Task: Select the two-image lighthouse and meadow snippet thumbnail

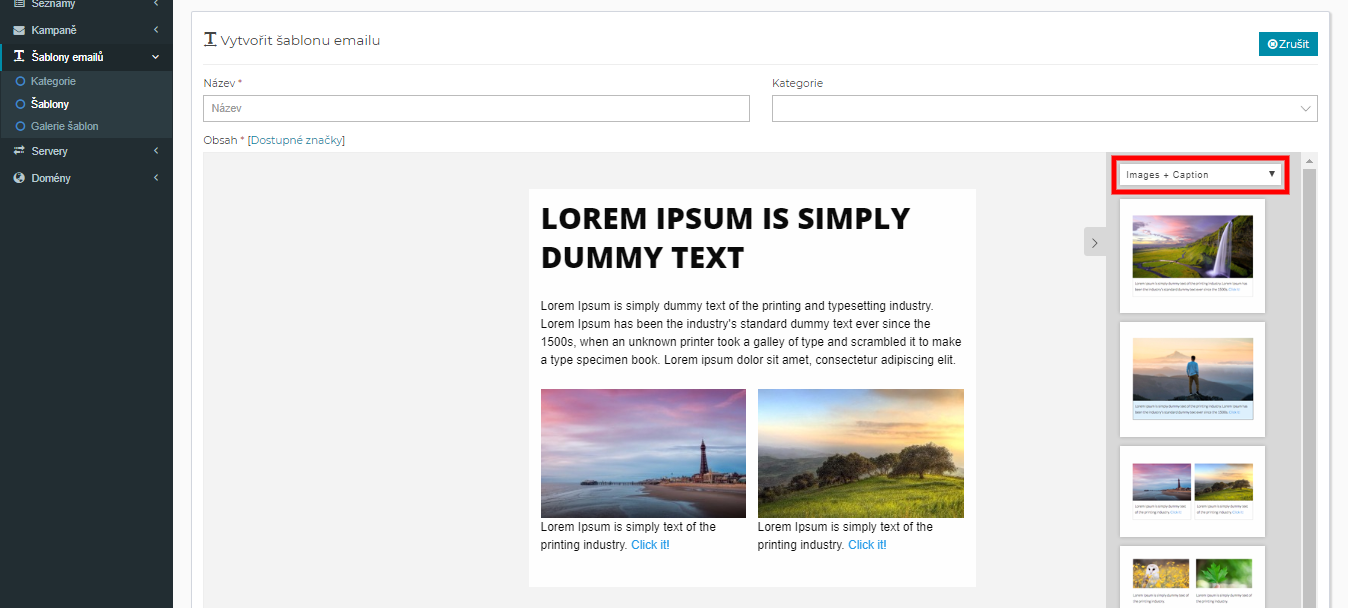Action: point(1192,492)
